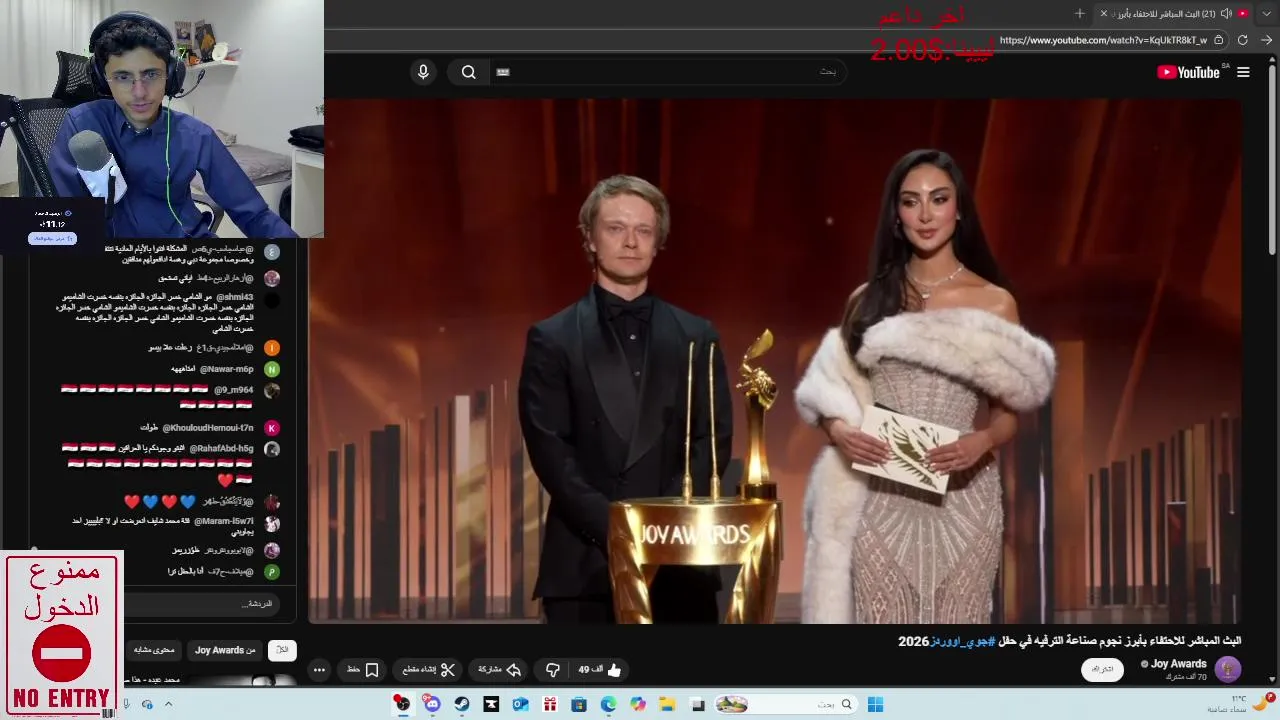The height and width of the screenshot is (720, 1280).
Task: Select the 'الكل' filter chip
Action: tap(282, 650)
